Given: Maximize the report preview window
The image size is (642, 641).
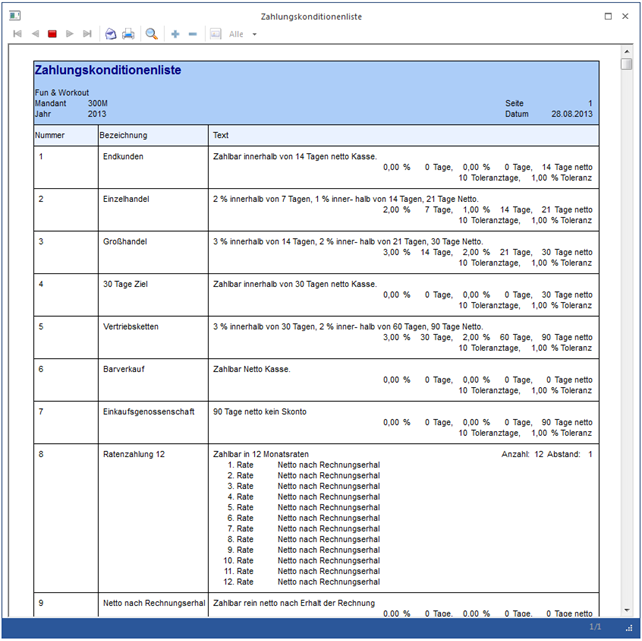Looking at the screenshot, I should coord(608,16).
